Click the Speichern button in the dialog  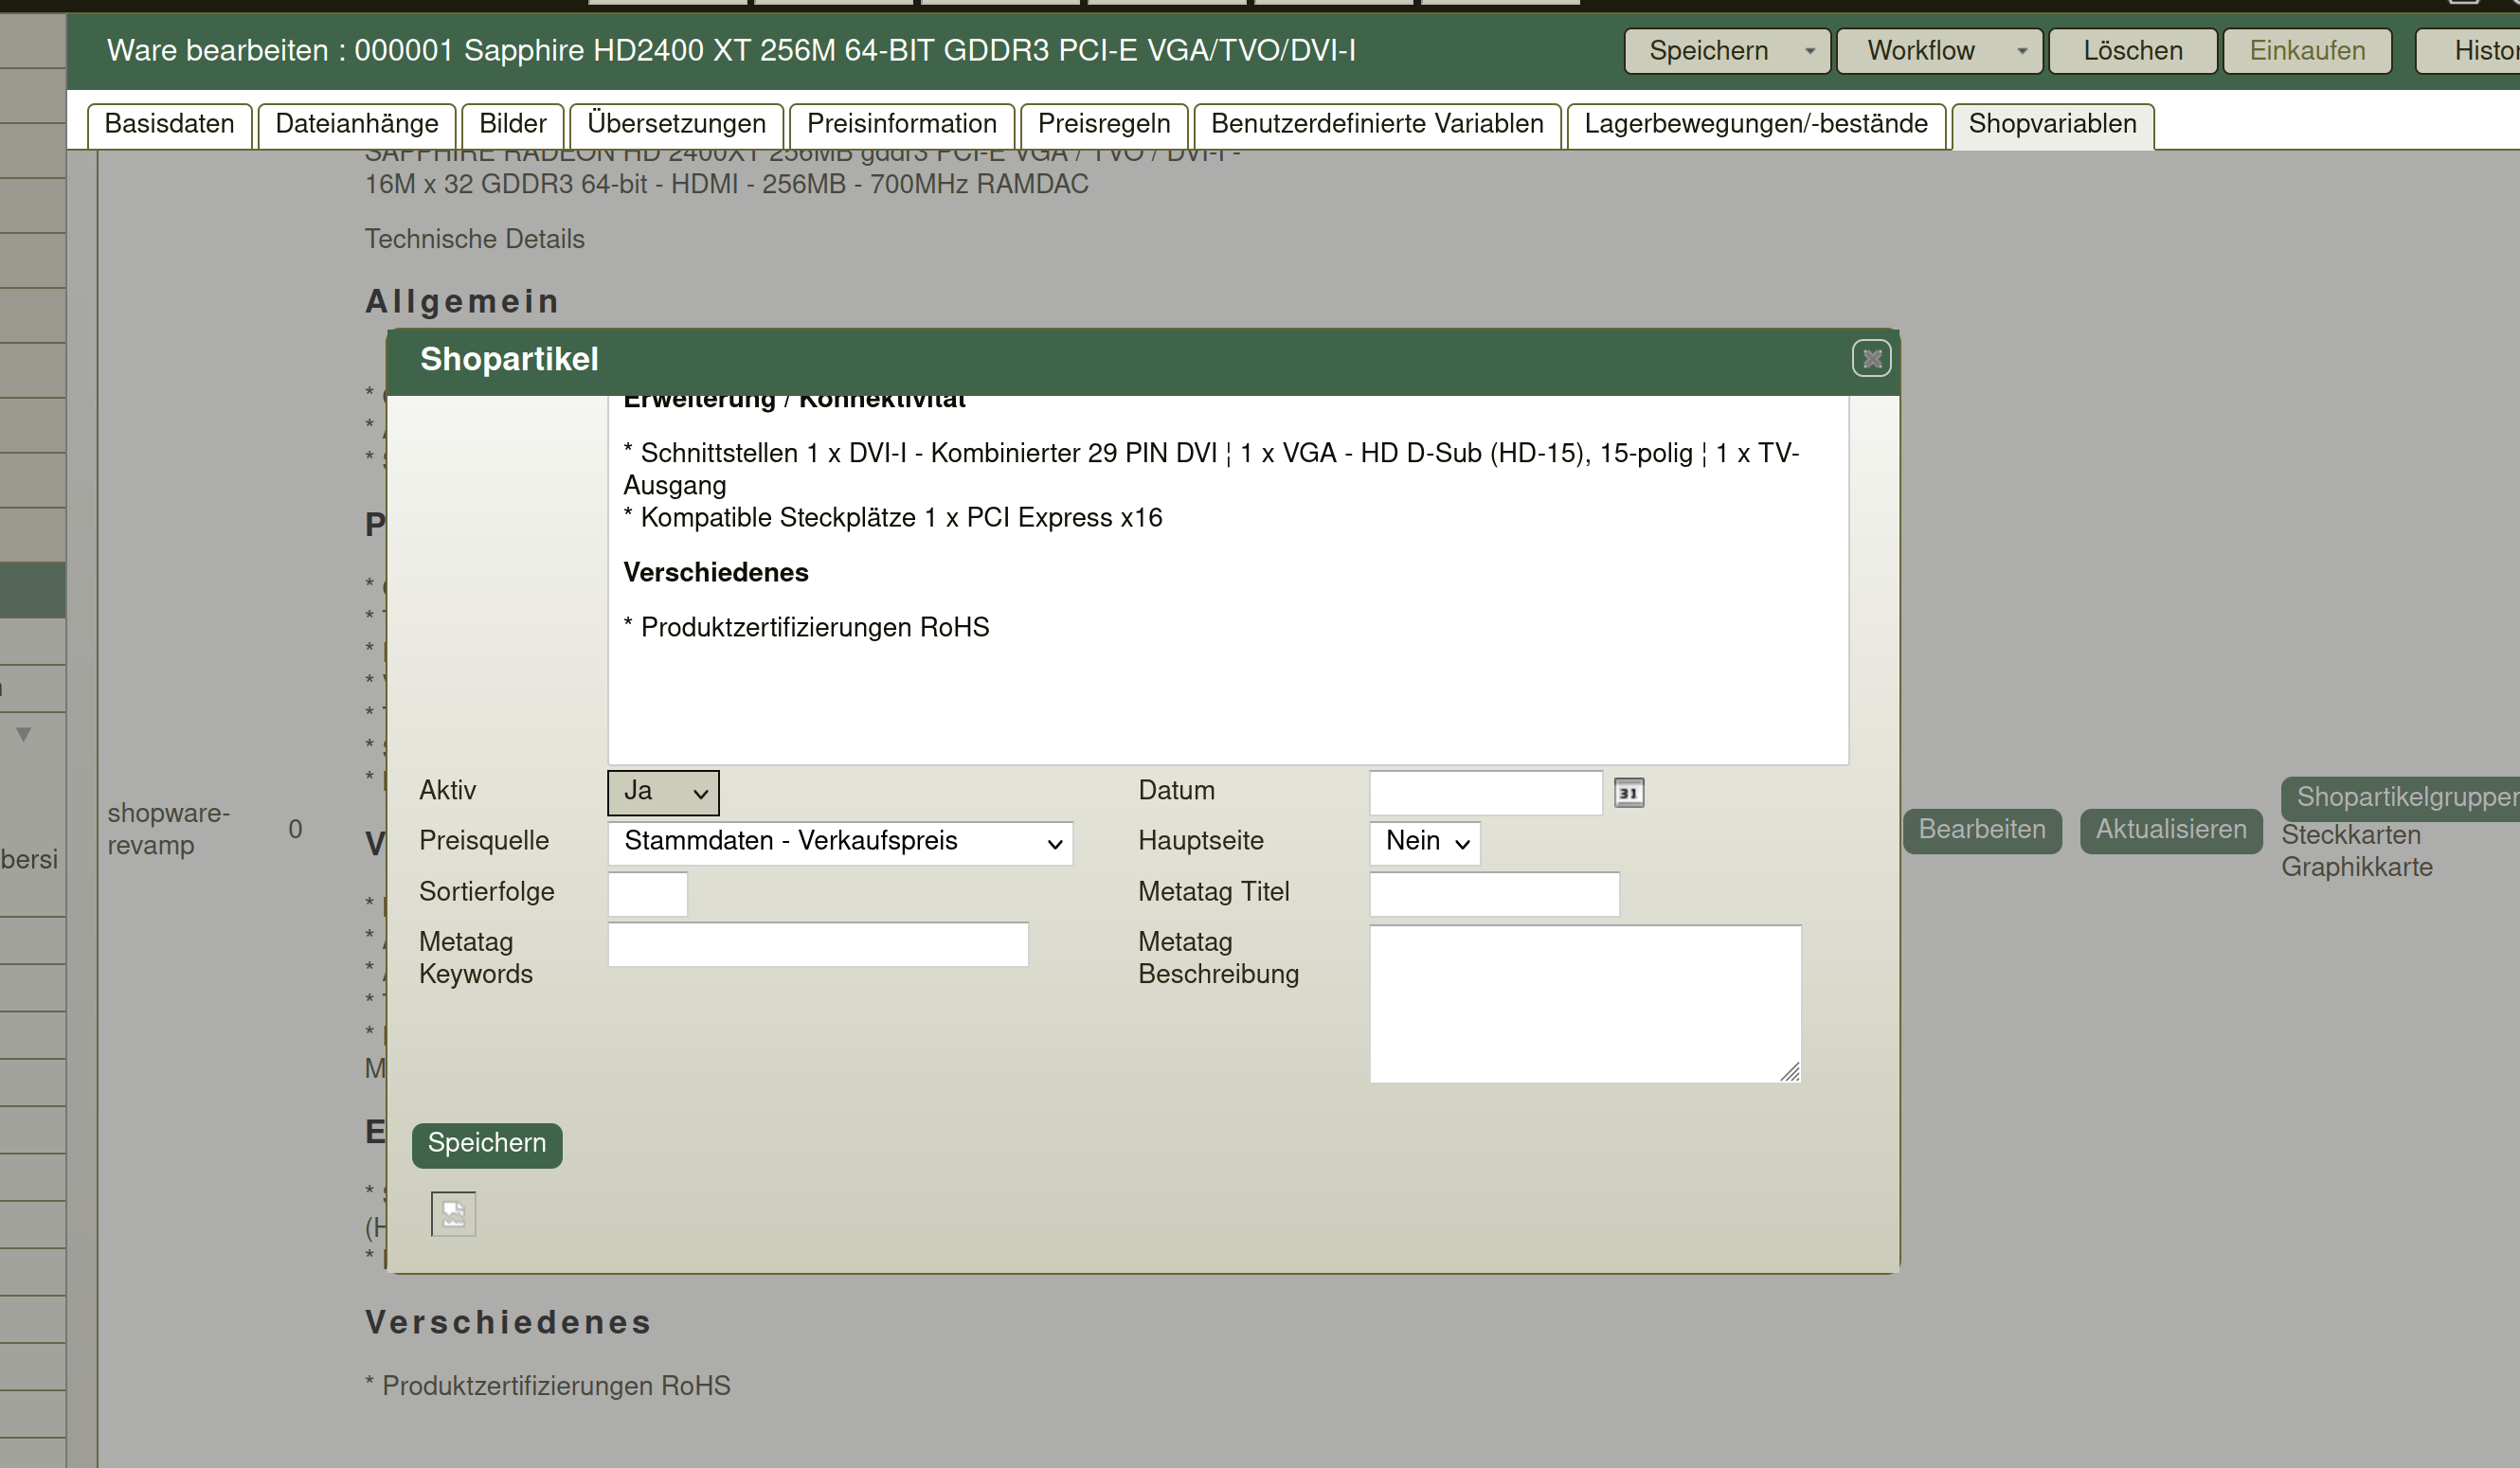click(x=487, y=1145)
